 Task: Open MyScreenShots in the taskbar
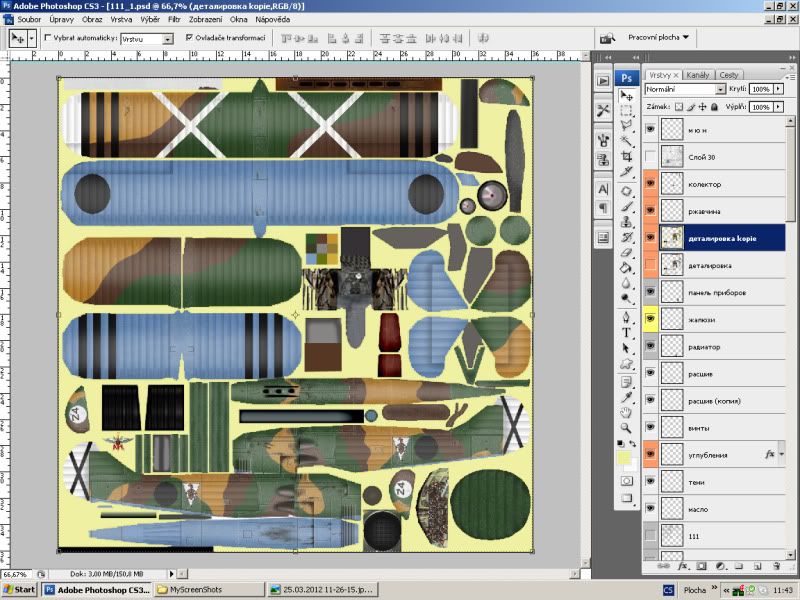coord(210,590)
